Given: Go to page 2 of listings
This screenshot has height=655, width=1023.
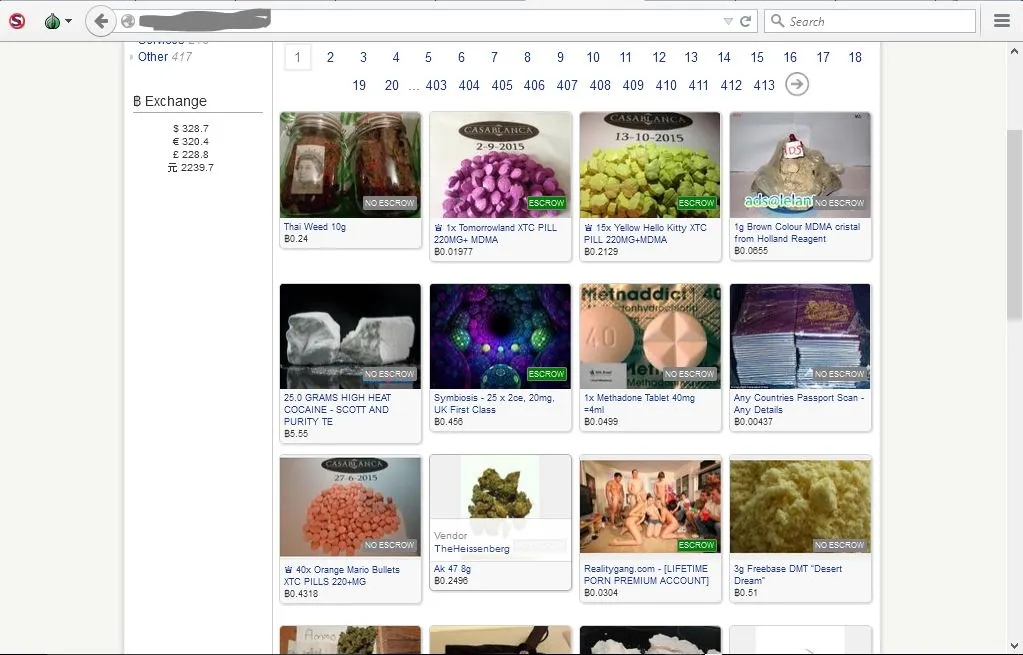Looking at the screenshot, I should (330, 58).
